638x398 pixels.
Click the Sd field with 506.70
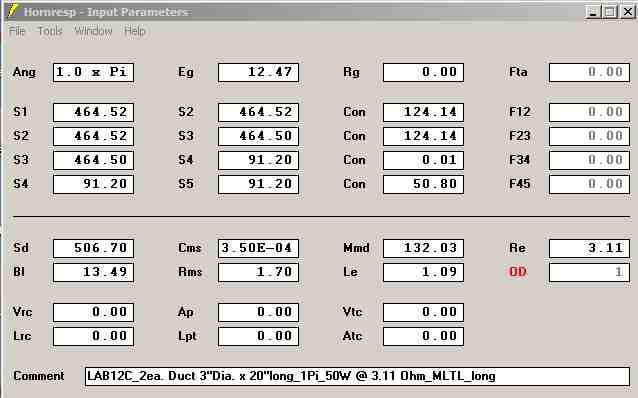click(x=94, y=248)
